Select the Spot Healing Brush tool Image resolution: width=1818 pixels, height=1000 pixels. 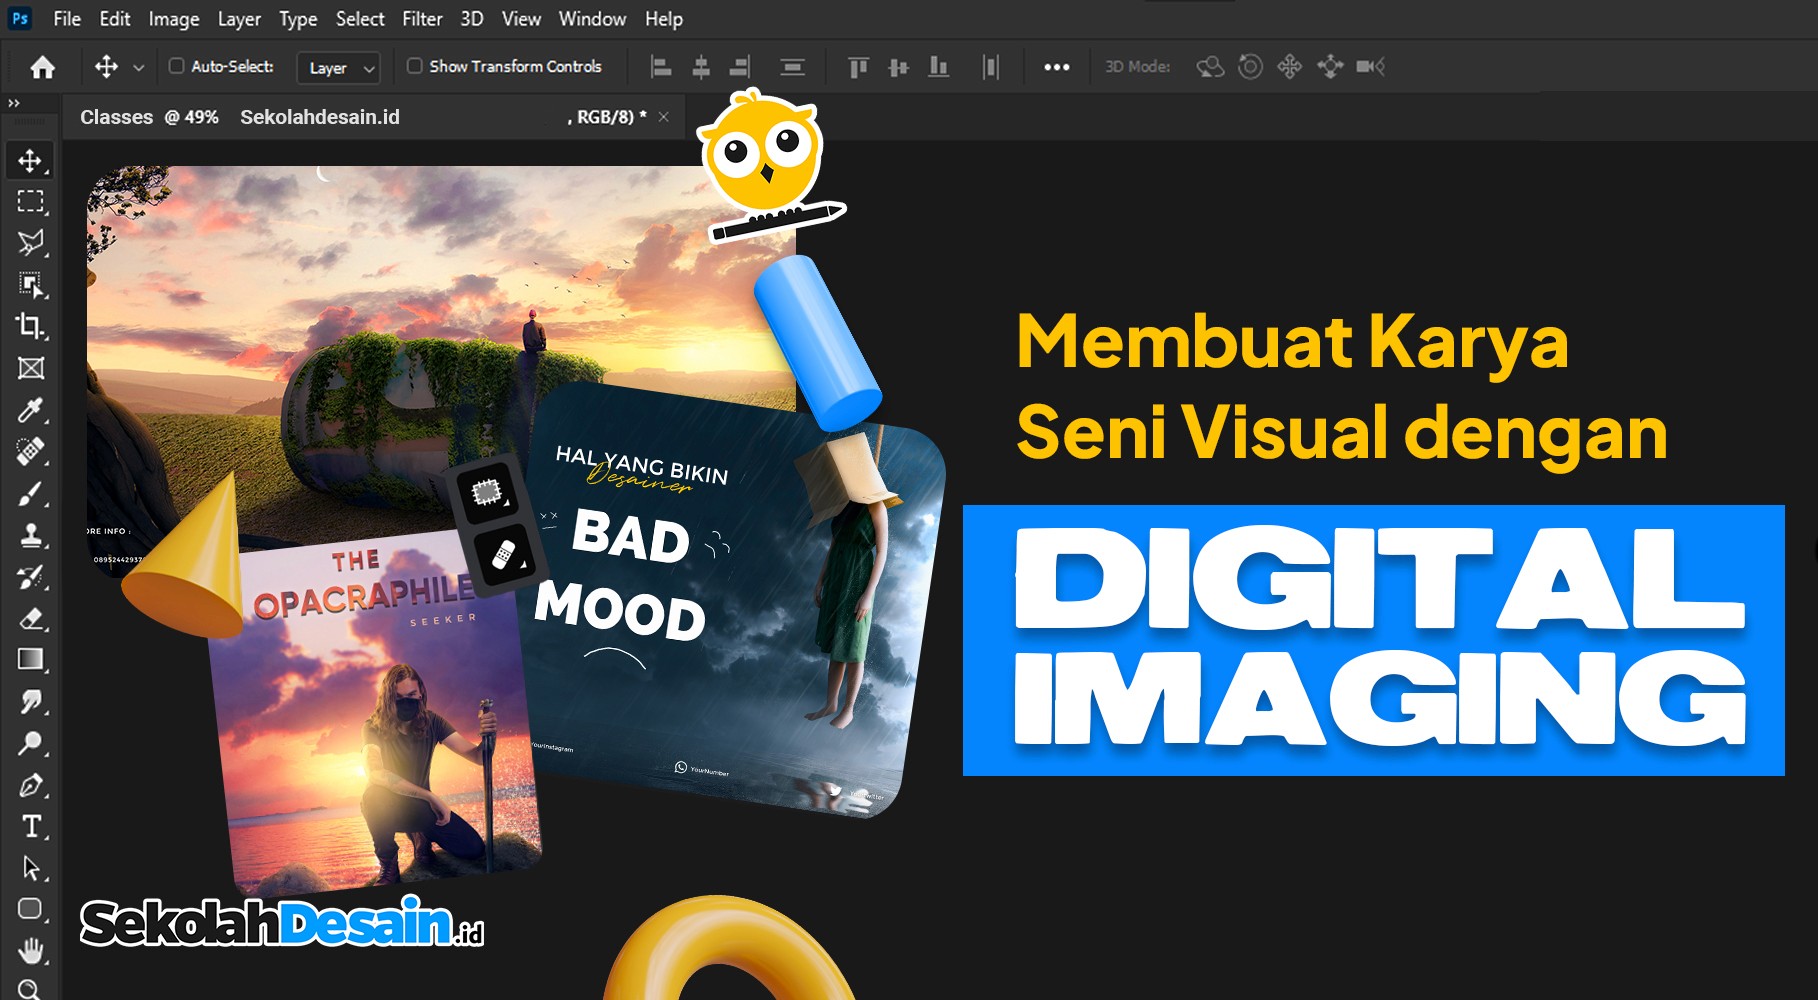30,451
